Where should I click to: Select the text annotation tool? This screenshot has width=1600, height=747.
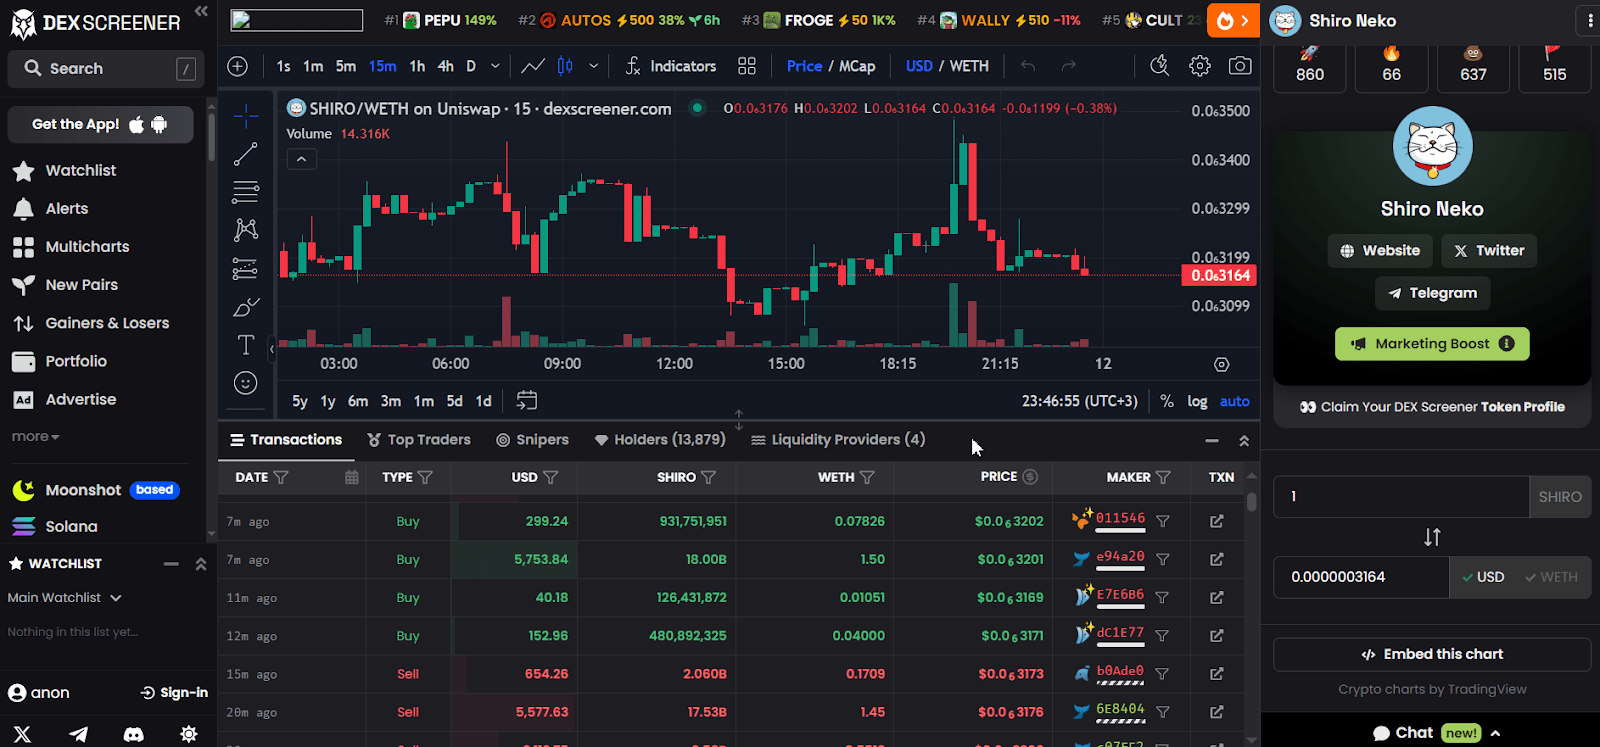(x=246, y=345)
